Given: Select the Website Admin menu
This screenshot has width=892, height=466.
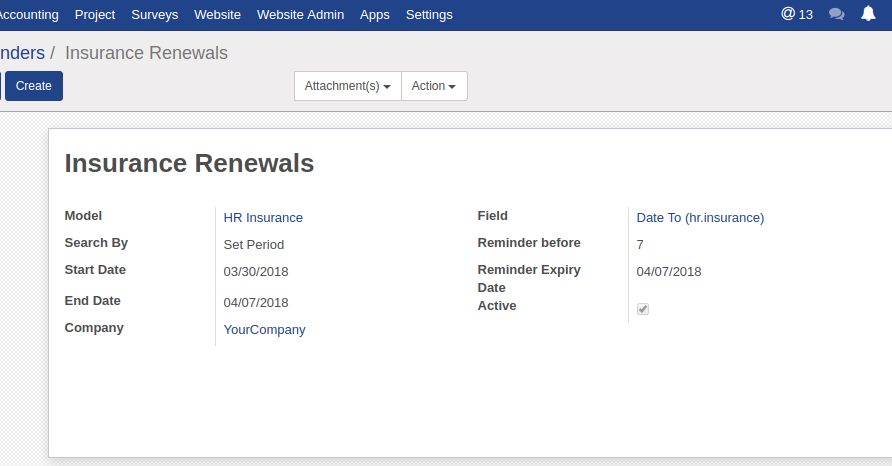Looking at the screenshot, I should pyautogui.click(x=300, y=15).
